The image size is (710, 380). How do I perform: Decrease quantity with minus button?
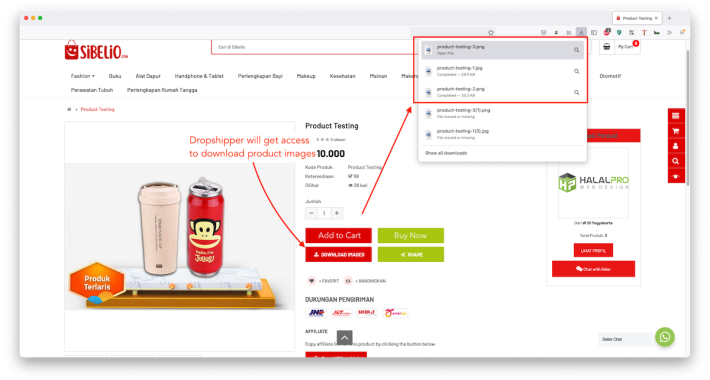point(312,213)
